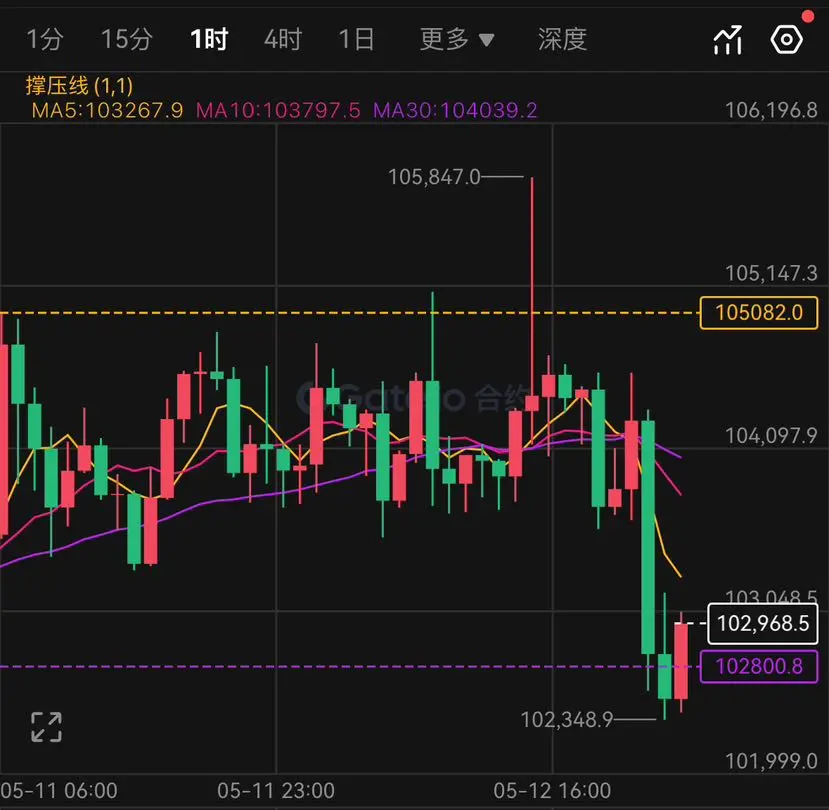Switch to the 15分 interval
The width and height of the screenshot is (829, 810).
point(127,40)
